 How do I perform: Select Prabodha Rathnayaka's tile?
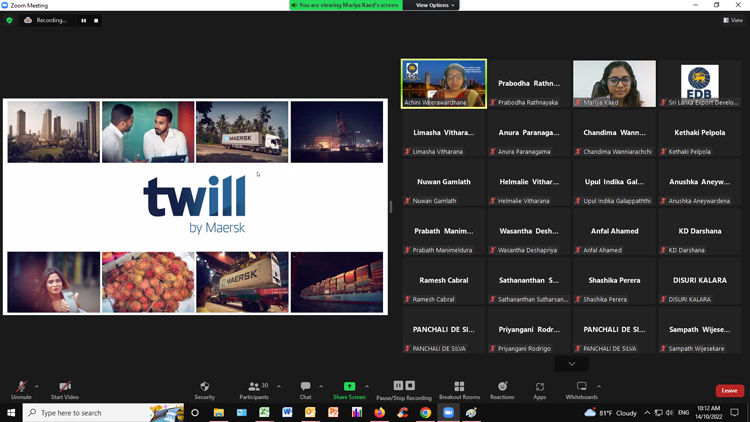(x=529, y=84)
